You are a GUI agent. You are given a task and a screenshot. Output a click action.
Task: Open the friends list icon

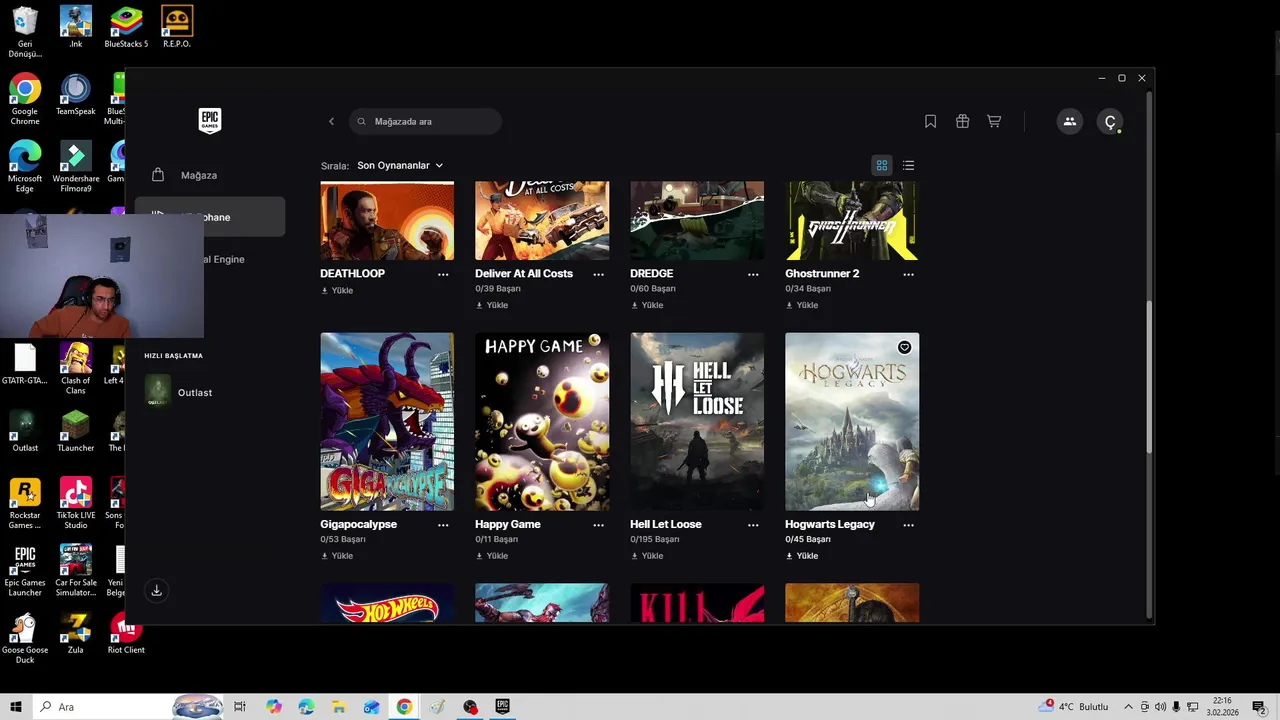pyautogui.click(x=1069, y=121)
